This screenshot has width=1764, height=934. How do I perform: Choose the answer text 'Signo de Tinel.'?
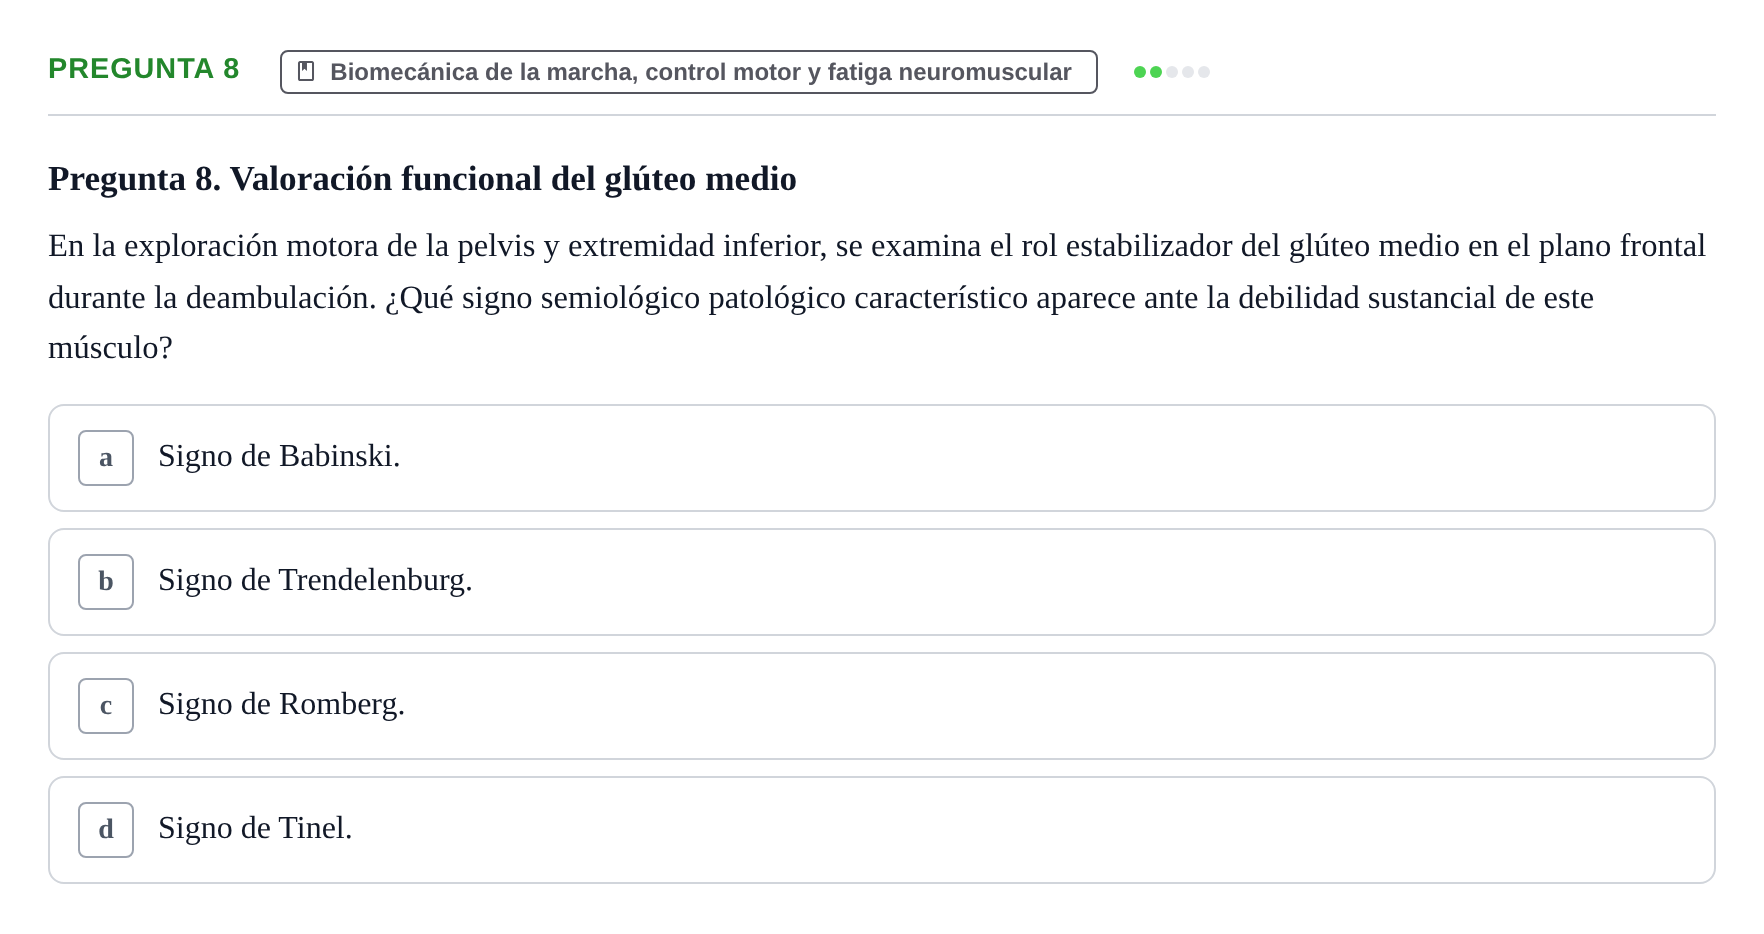(x=255, y=828)
